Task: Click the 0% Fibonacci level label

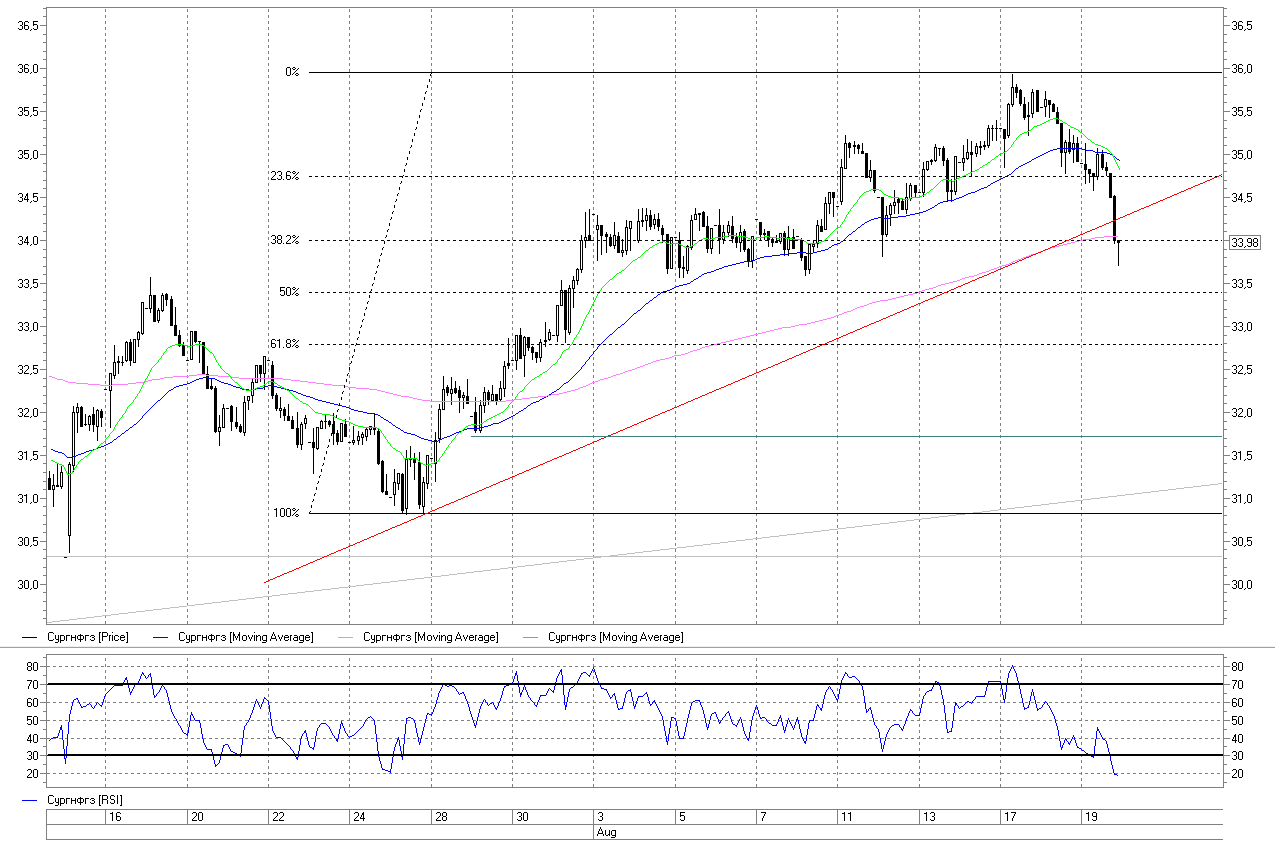Action: (x=292, y=72)
